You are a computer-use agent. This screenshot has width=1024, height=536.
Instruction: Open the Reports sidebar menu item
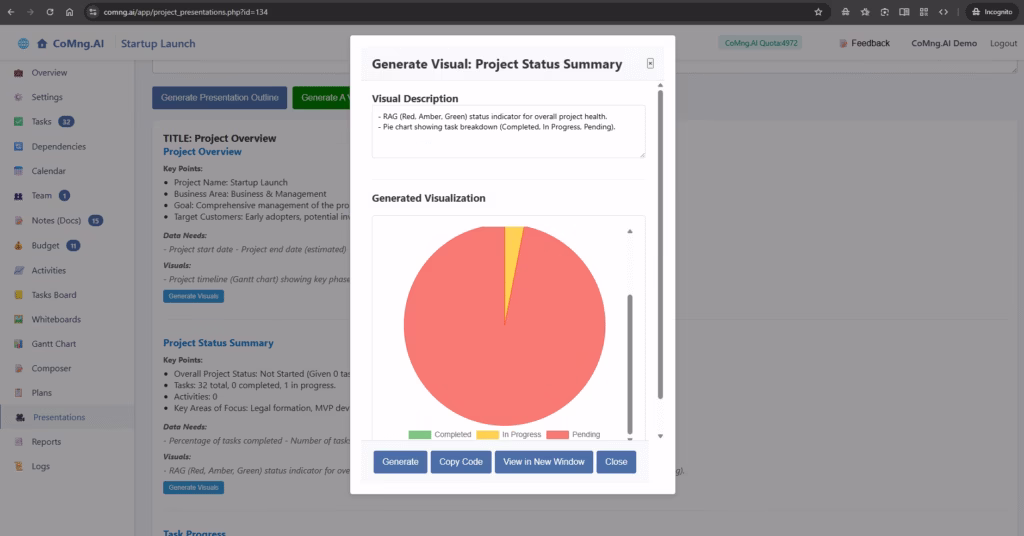tap(46, 442)
